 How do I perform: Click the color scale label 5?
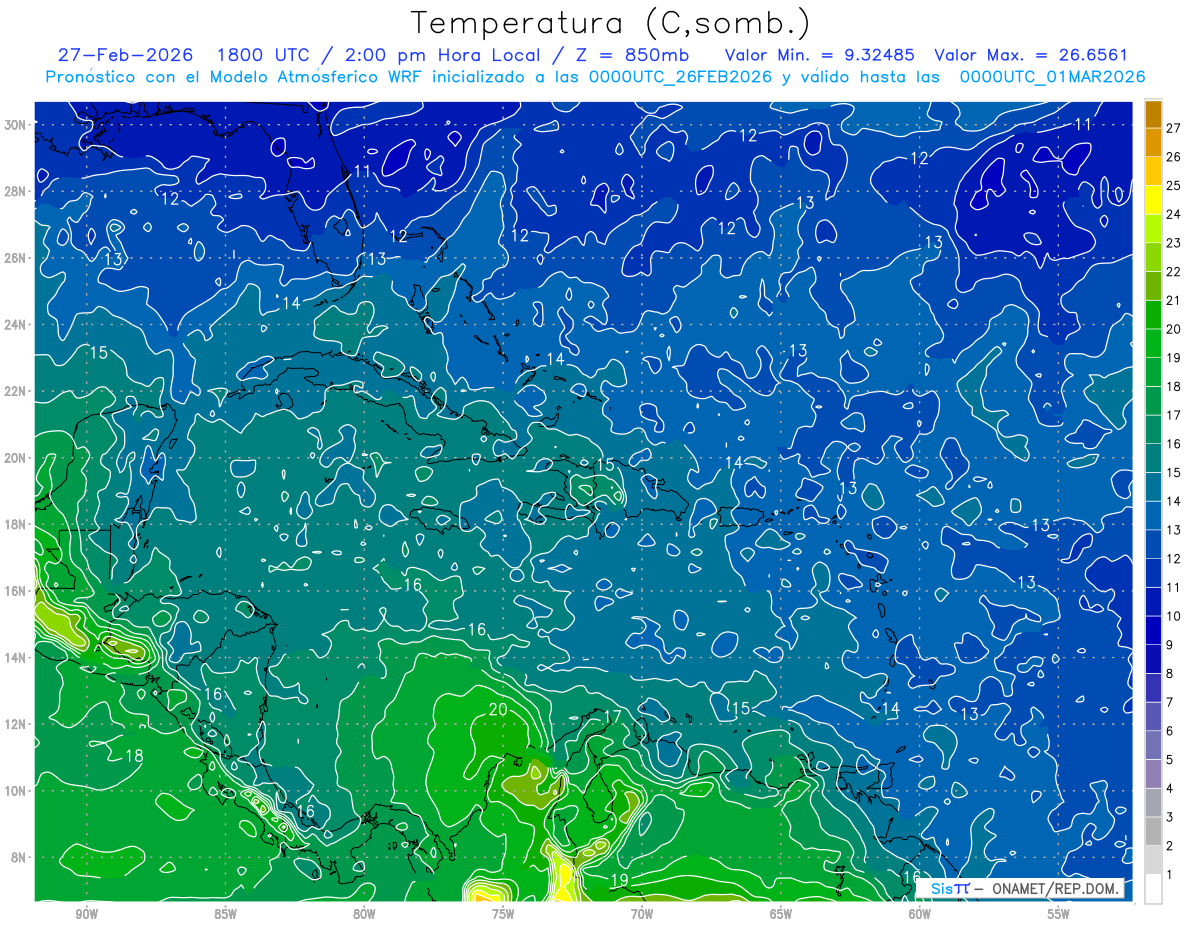click(x=1170, y=760)
